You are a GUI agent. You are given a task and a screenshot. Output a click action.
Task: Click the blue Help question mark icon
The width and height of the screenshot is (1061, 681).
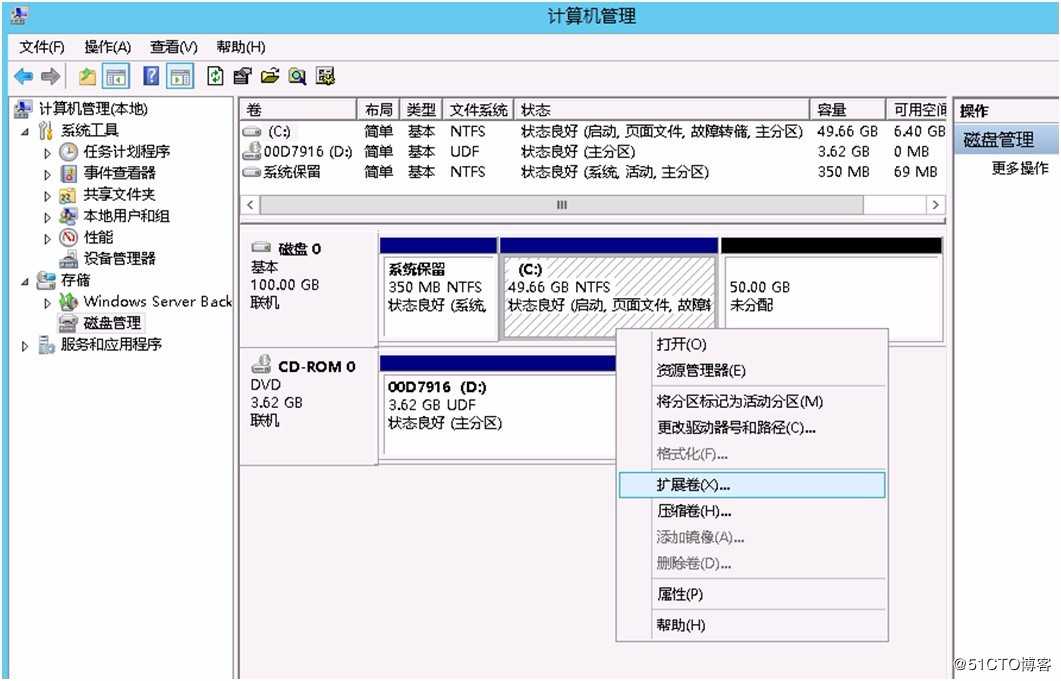(152, 76)
